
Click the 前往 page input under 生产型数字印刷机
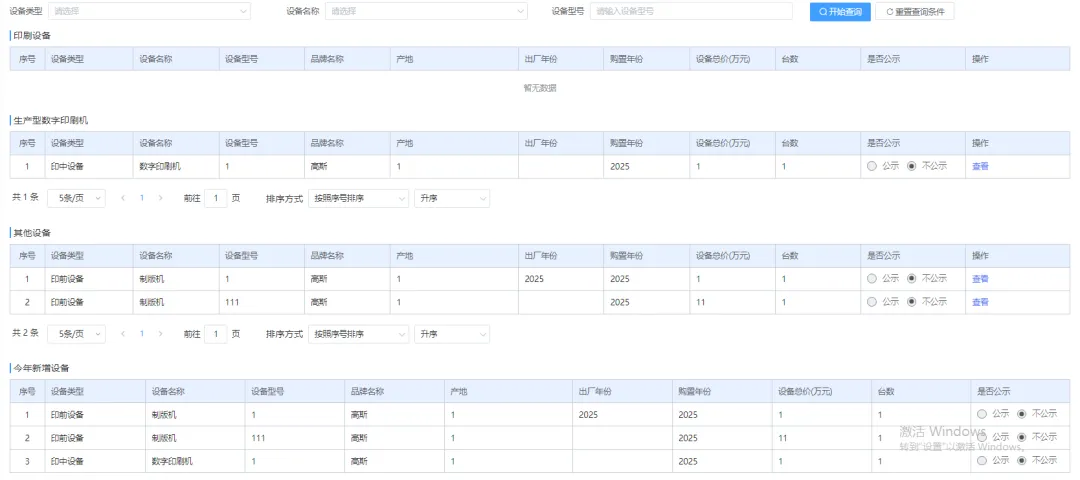point(216,198)
